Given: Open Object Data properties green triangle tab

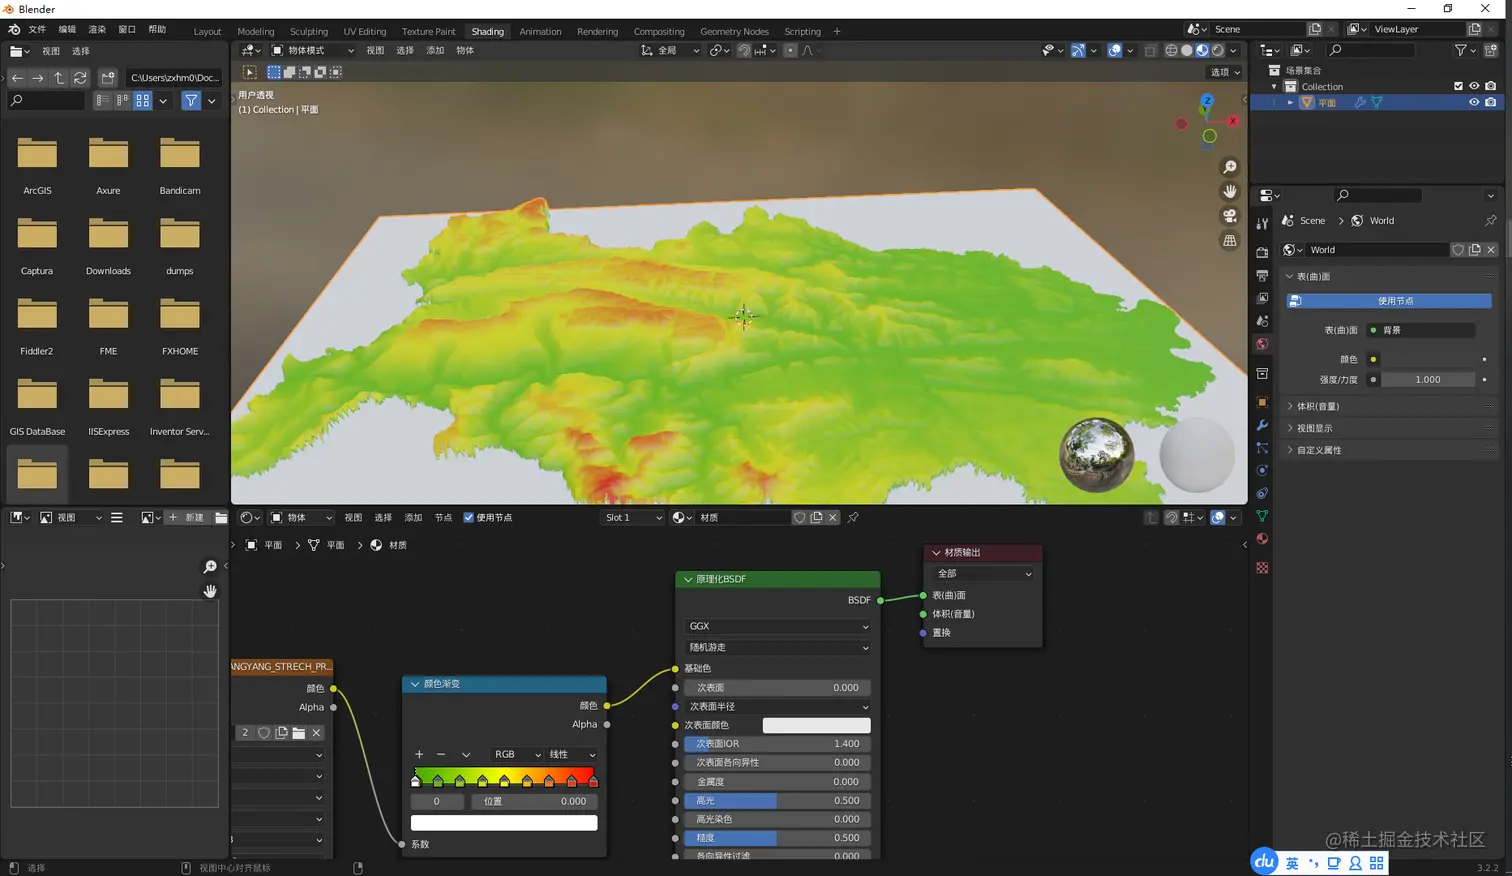Looking at the screenshot, I should tap(1262, 516).
